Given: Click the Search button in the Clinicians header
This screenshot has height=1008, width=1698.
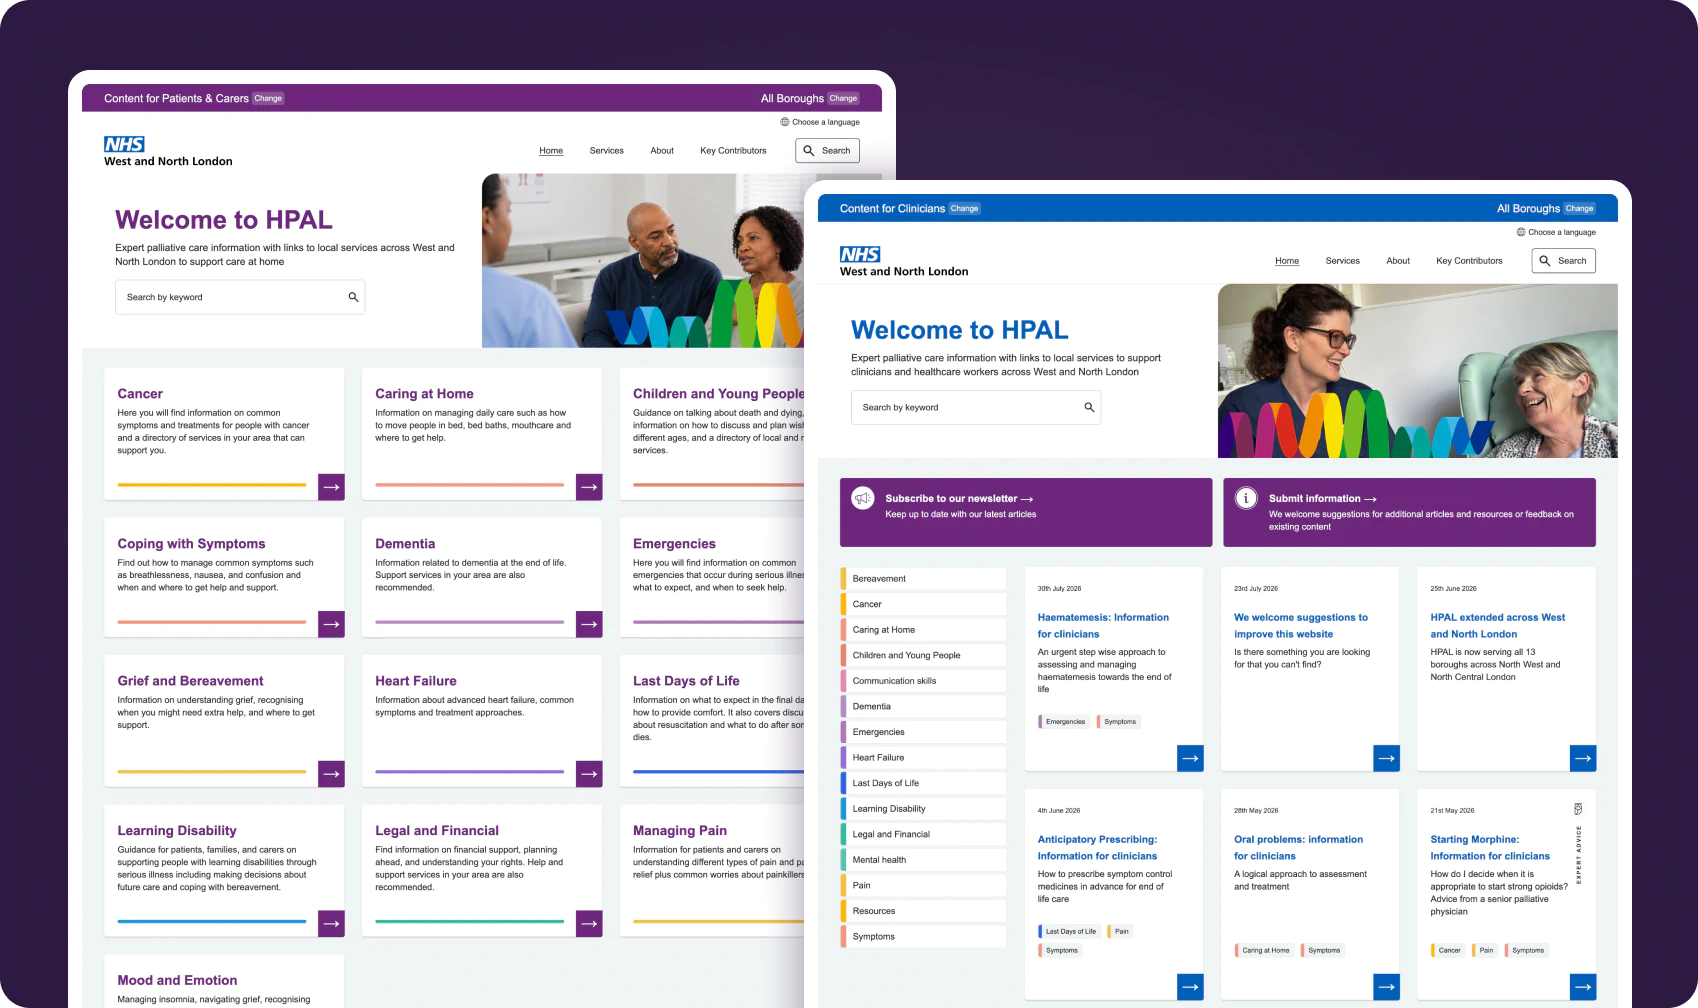Looking at the screenshot, I should tap(1563, 261).
